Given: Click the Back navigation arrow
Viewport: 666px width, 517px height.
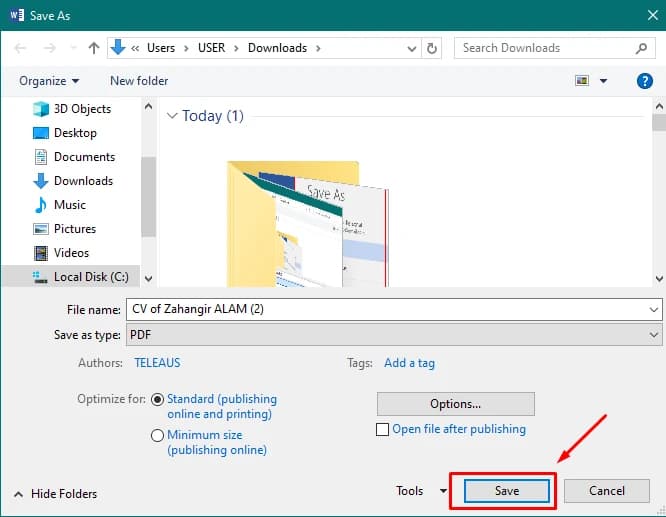Looking at the screenshot, I should (20, 48).
